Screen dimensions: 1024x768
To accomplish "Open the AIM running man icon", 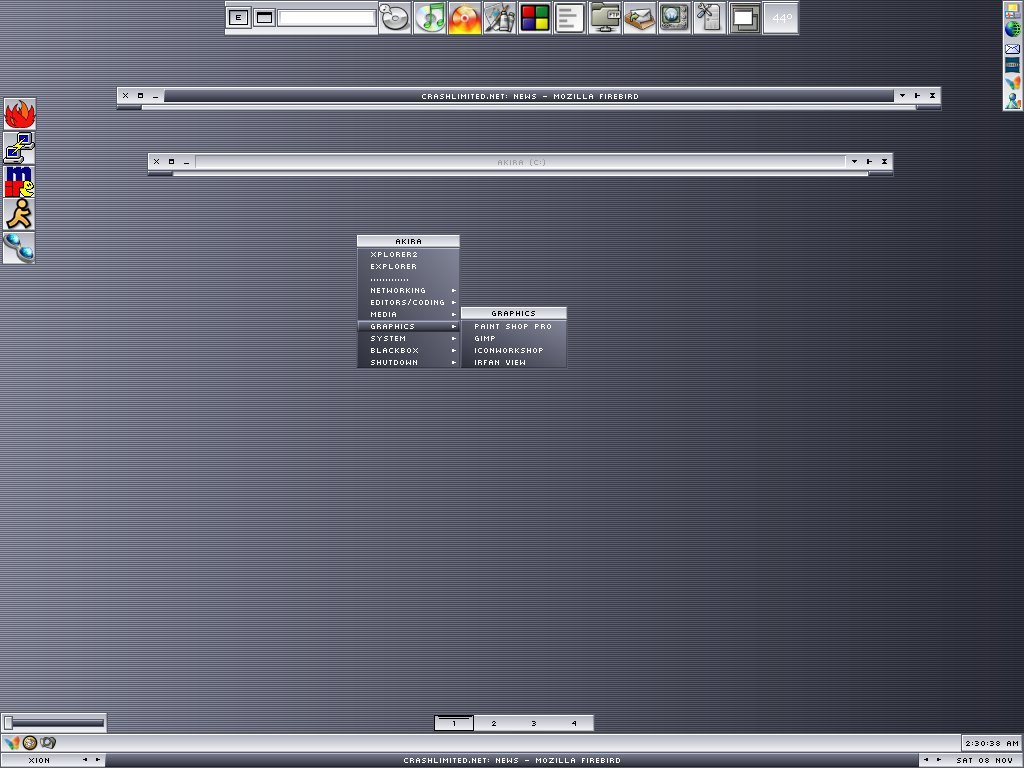I will (20, 214).
